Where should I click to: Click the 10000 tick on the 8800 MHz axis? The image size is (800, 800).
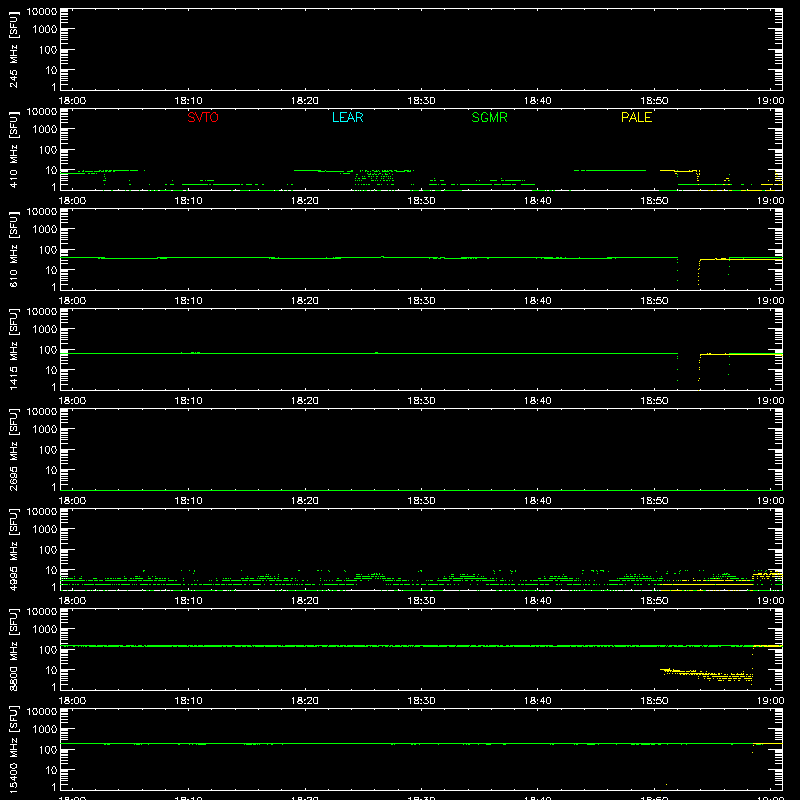coord(42,612)
